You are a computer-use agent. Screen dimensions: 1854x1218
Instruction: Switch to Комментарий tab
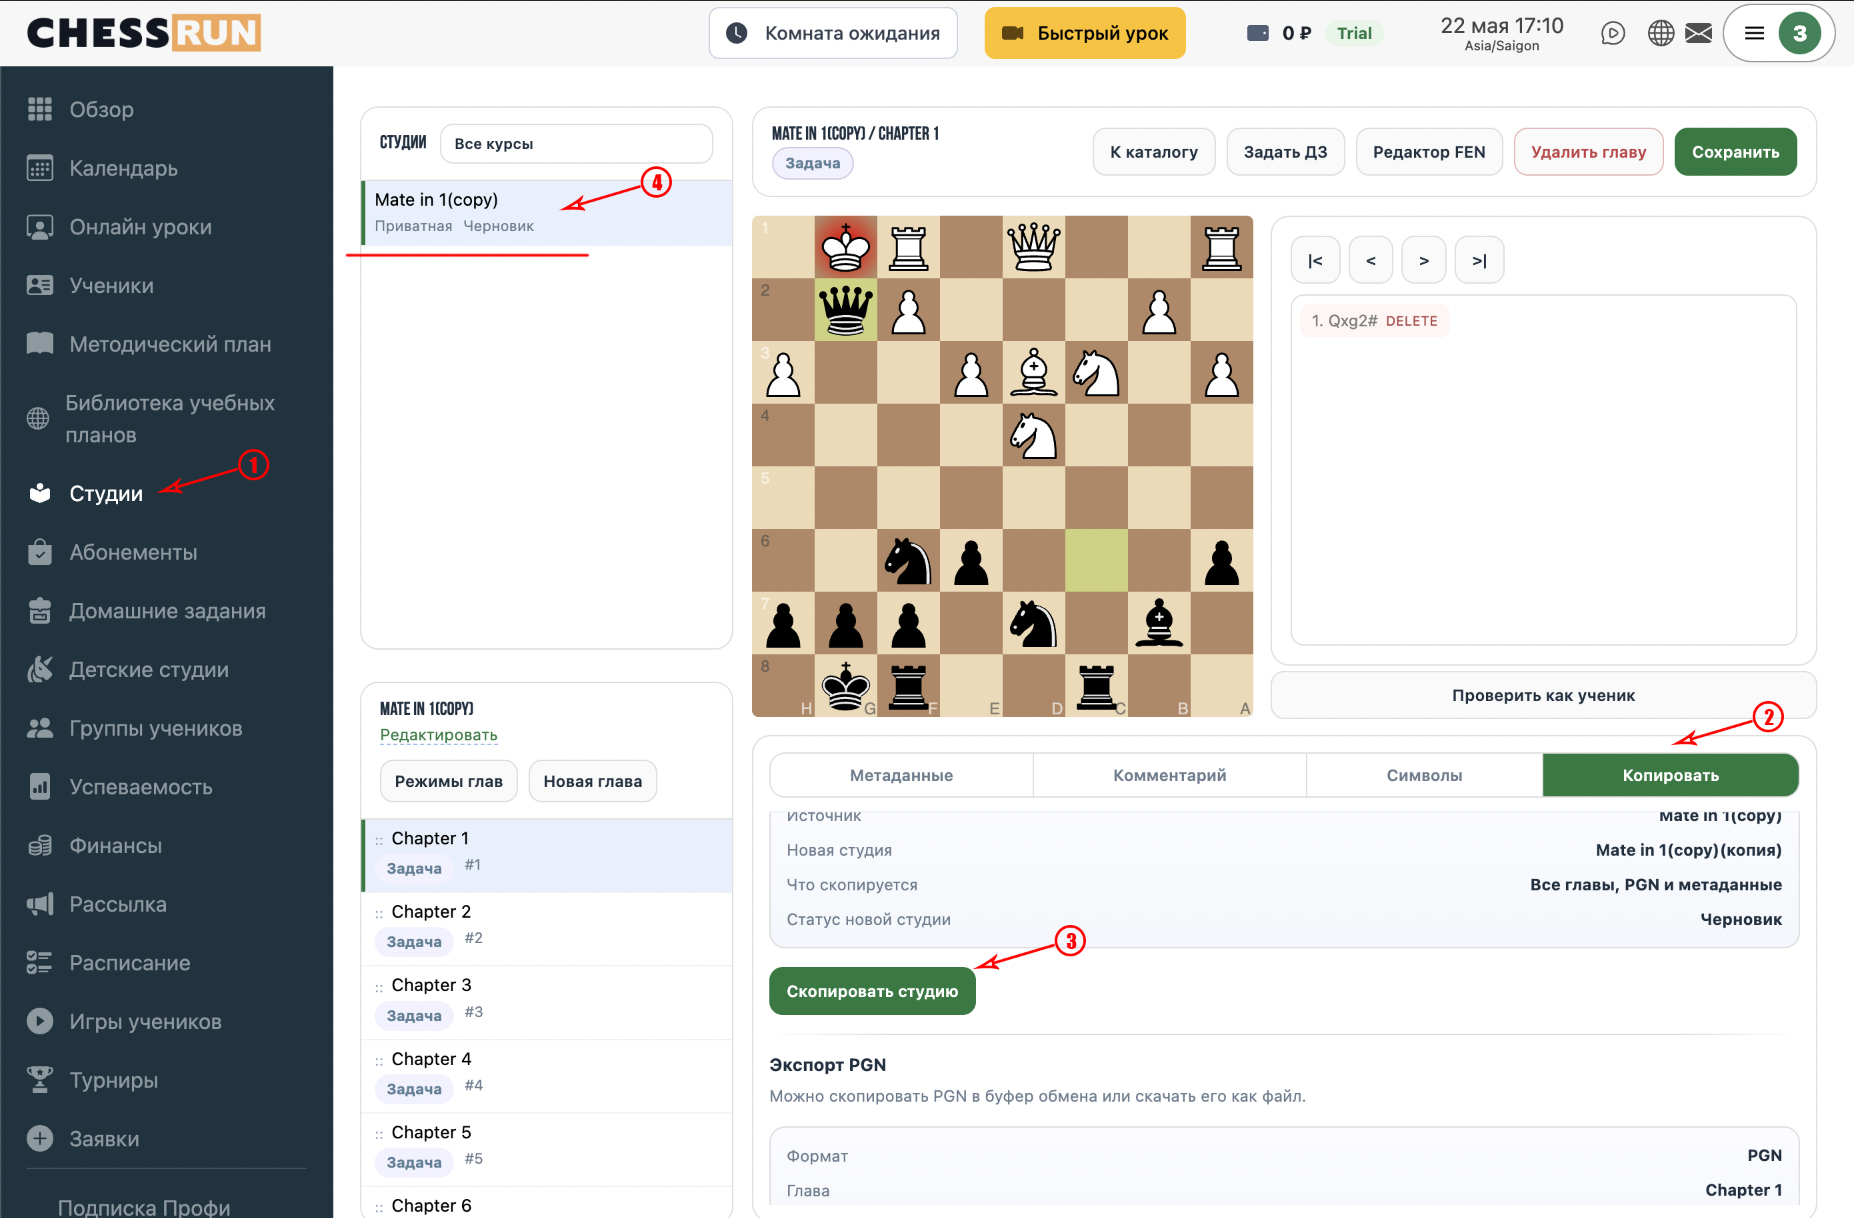[x=1170, y=775]
